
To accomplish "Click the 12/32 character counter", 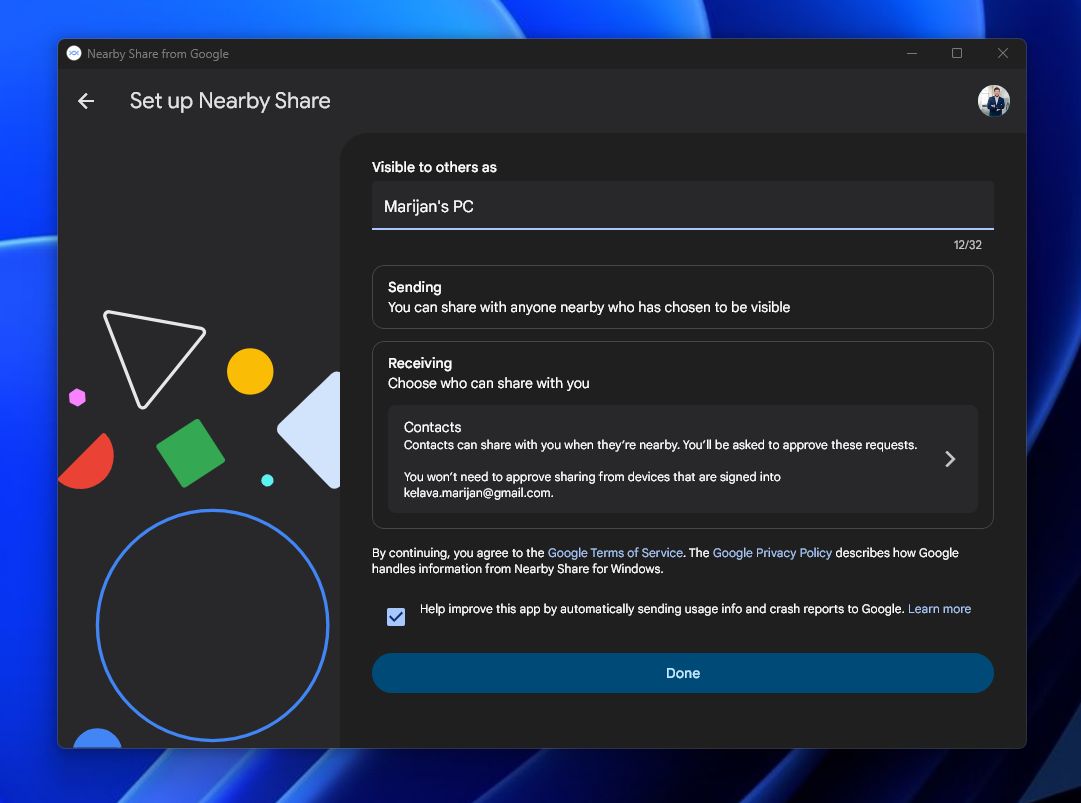I will 967,245.
